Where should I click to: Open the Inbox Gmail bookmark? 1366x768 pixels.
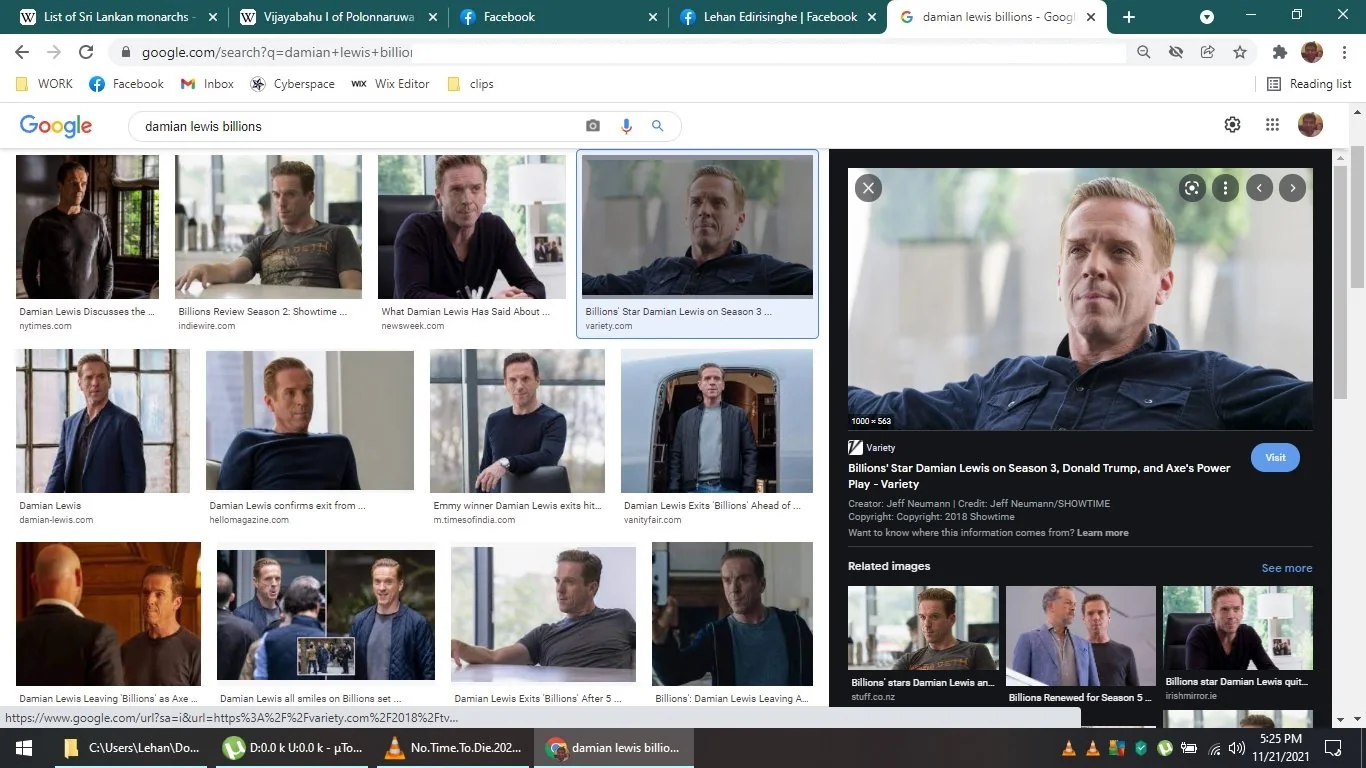pyautogui.click(x=207, y=84)
